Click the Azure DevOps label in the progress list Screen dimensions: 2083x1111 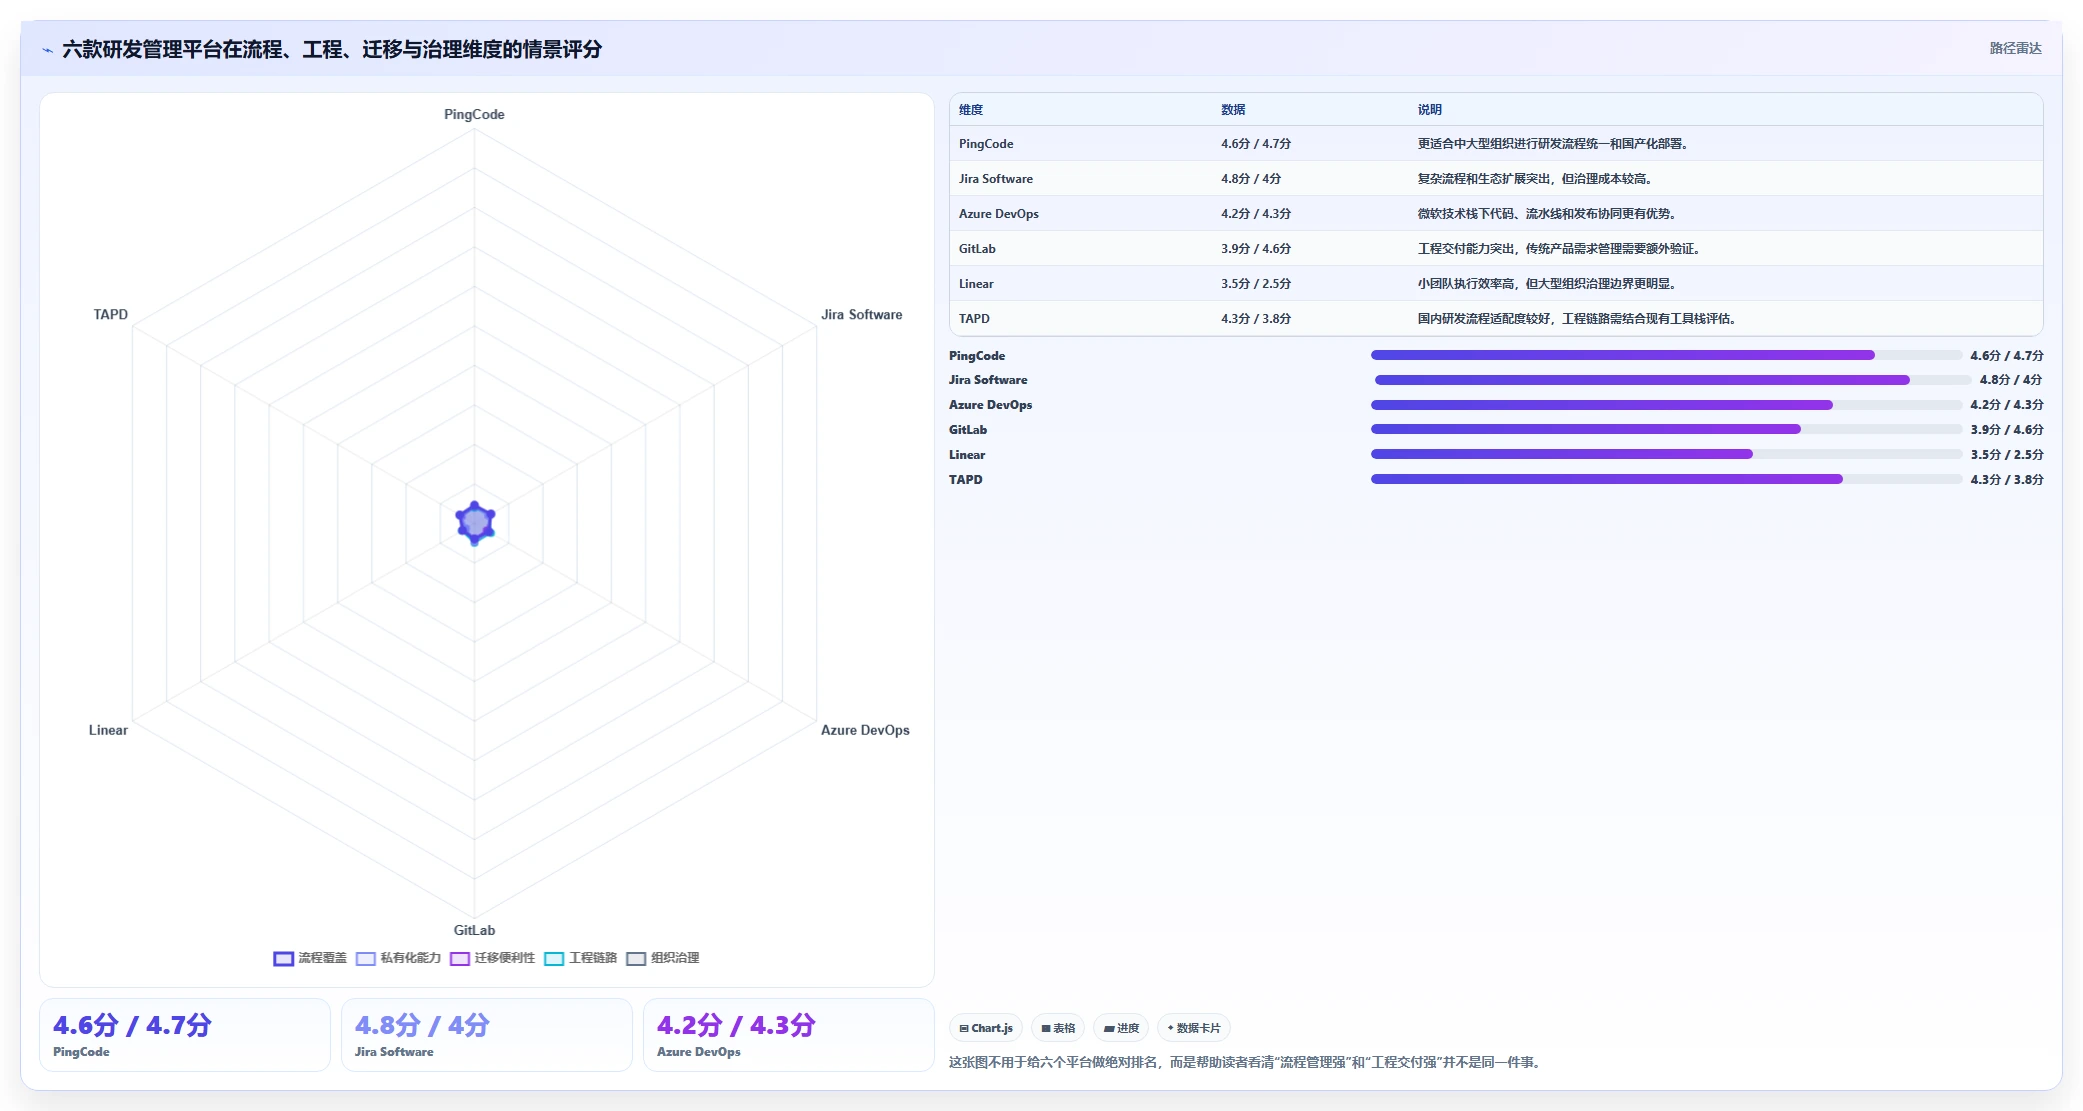pos(991,405)
